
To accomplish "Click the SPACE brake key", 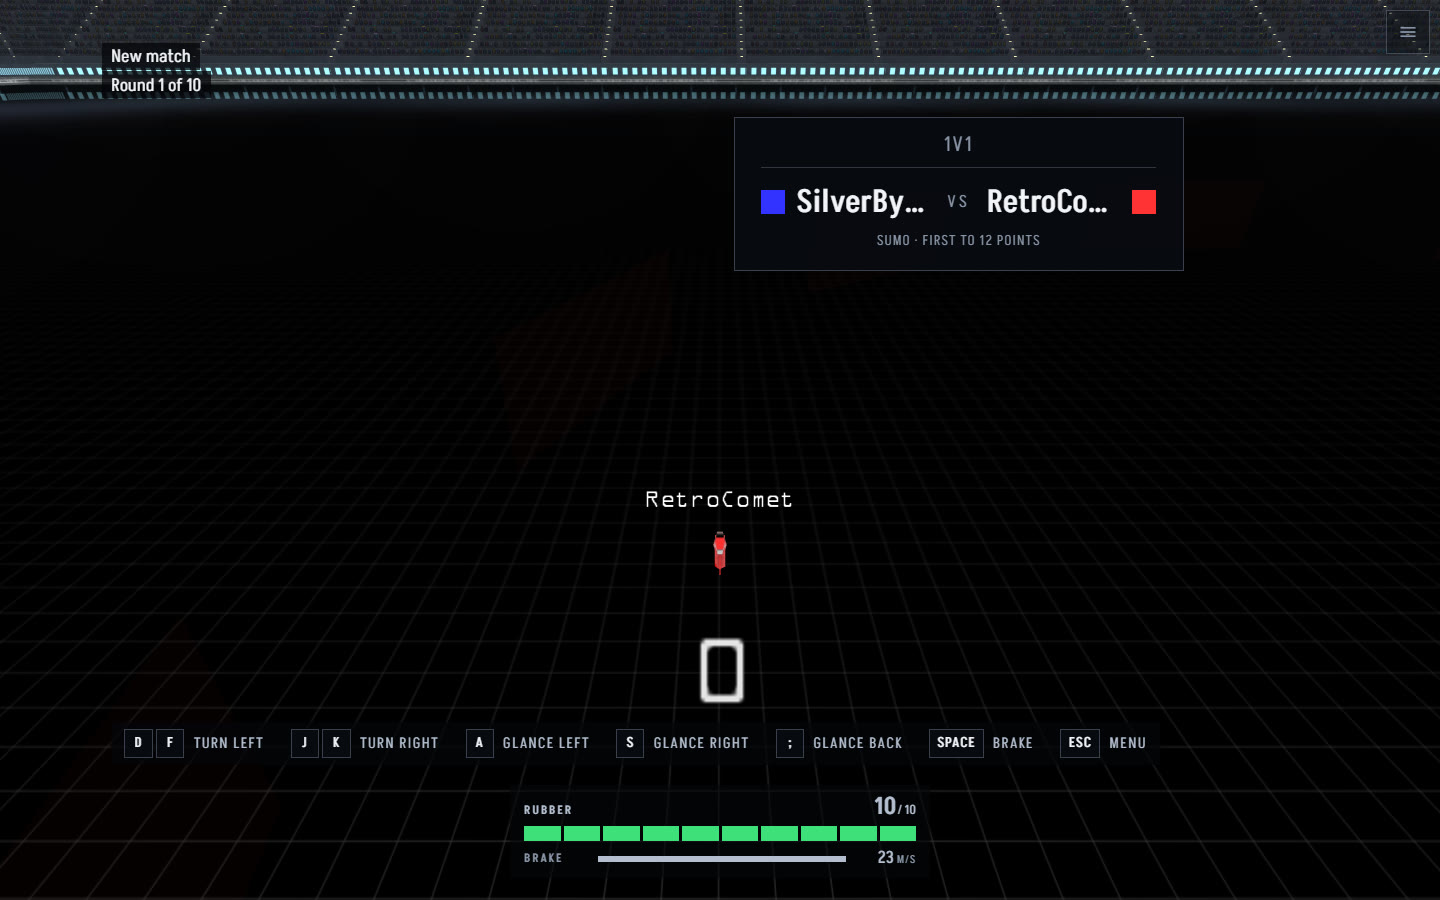I will tap(956, 743).
